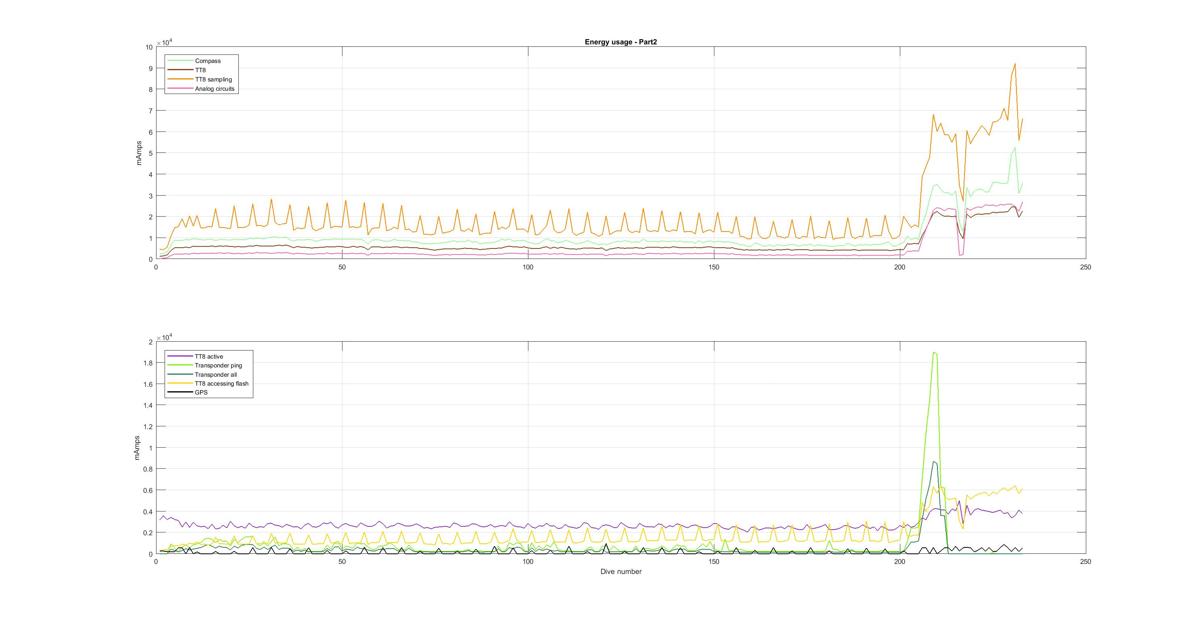Click y-axis tick '5' on the upper plot
This screenshot has width=1200, height=622.
click(x=151, y=153)
